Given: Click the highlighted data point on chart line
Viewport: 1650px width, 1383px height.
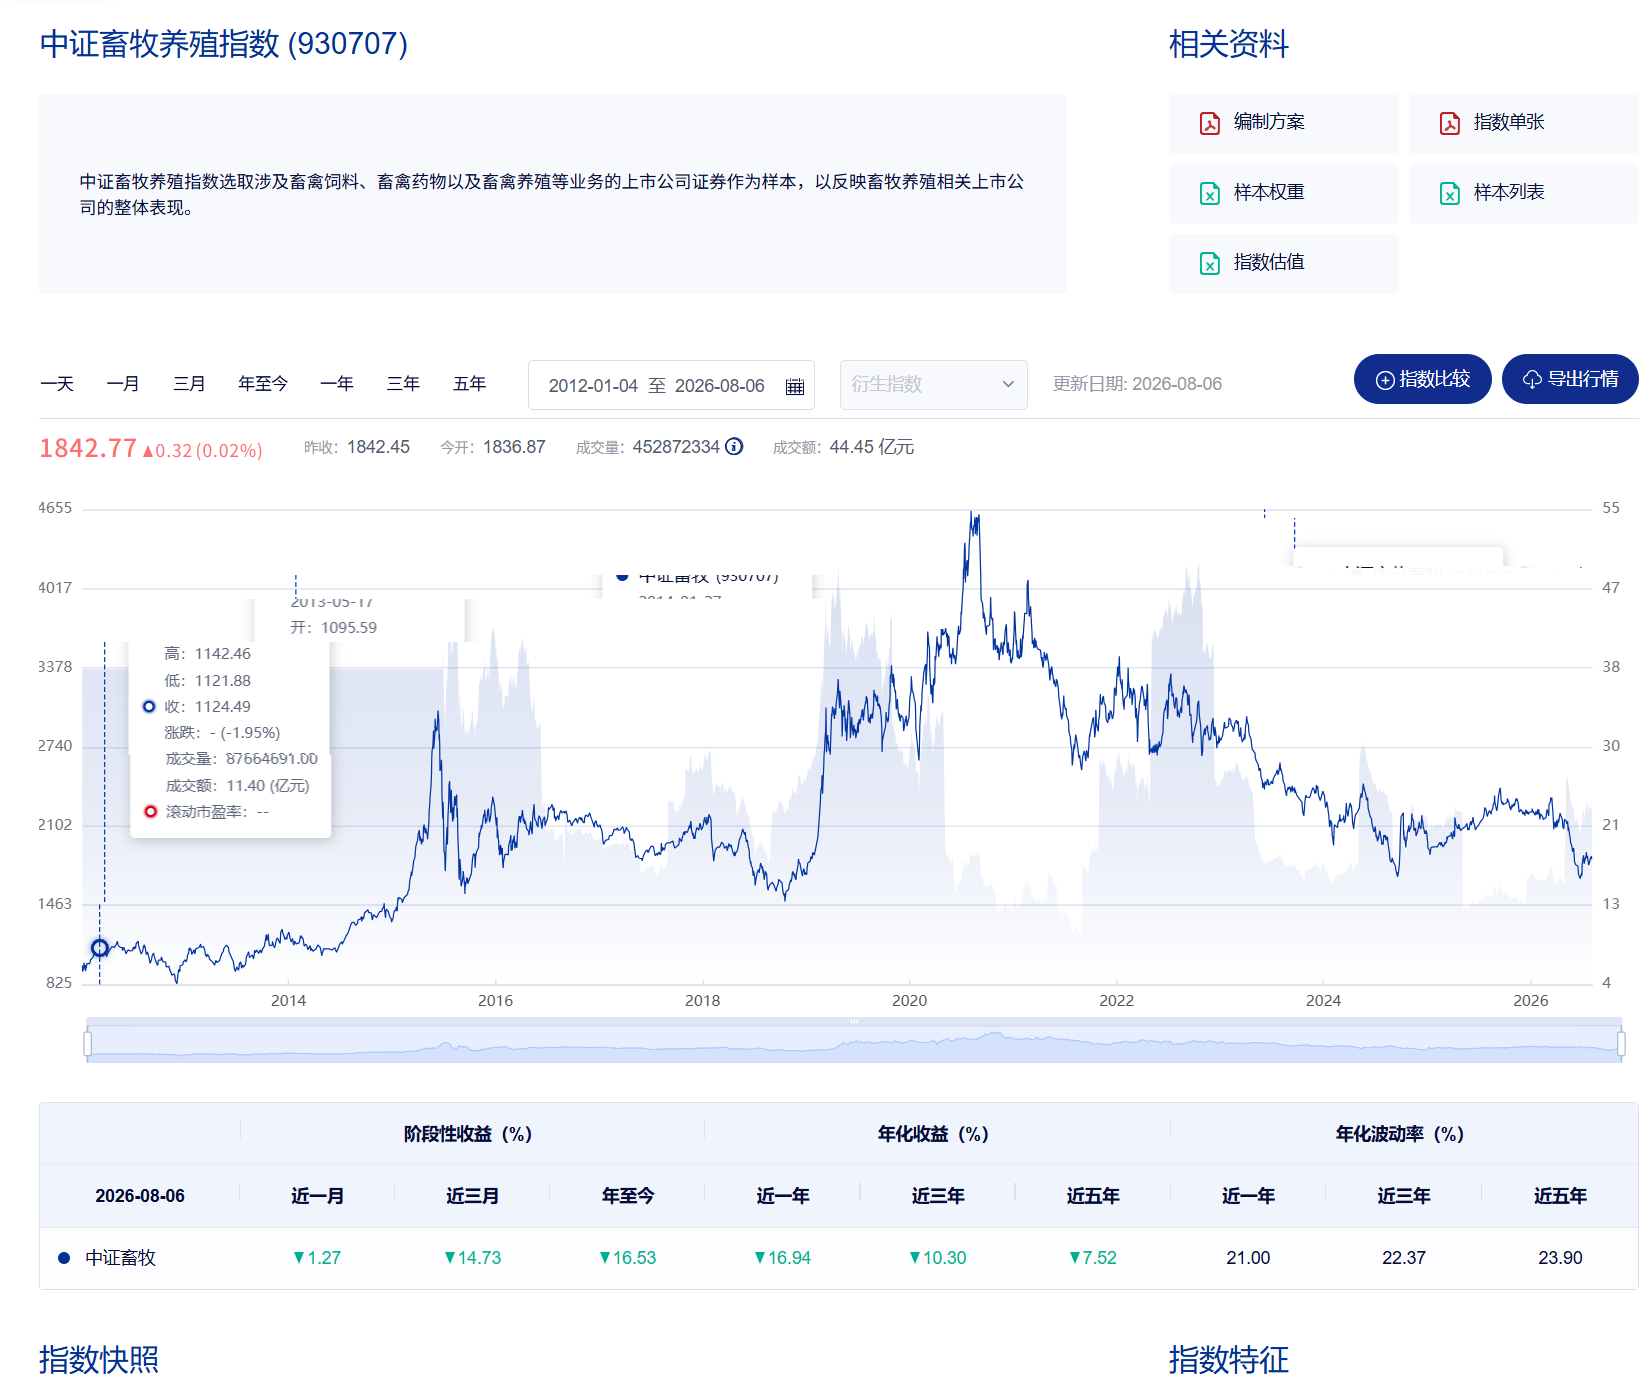Looking at the screenshot, I should [x=100, y=948].
